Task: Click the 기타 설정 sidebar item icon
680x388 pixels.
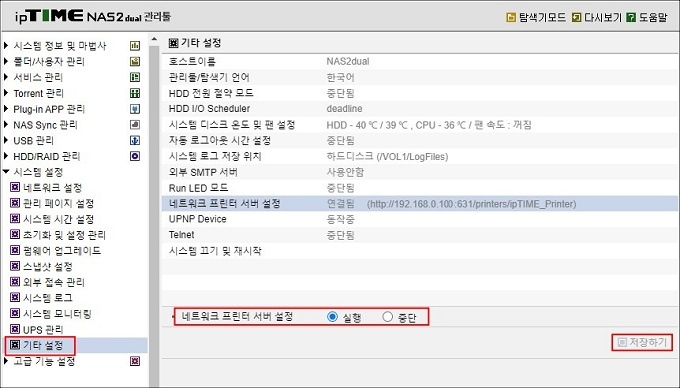Action: pyautogui.click(x=15, y=345)
